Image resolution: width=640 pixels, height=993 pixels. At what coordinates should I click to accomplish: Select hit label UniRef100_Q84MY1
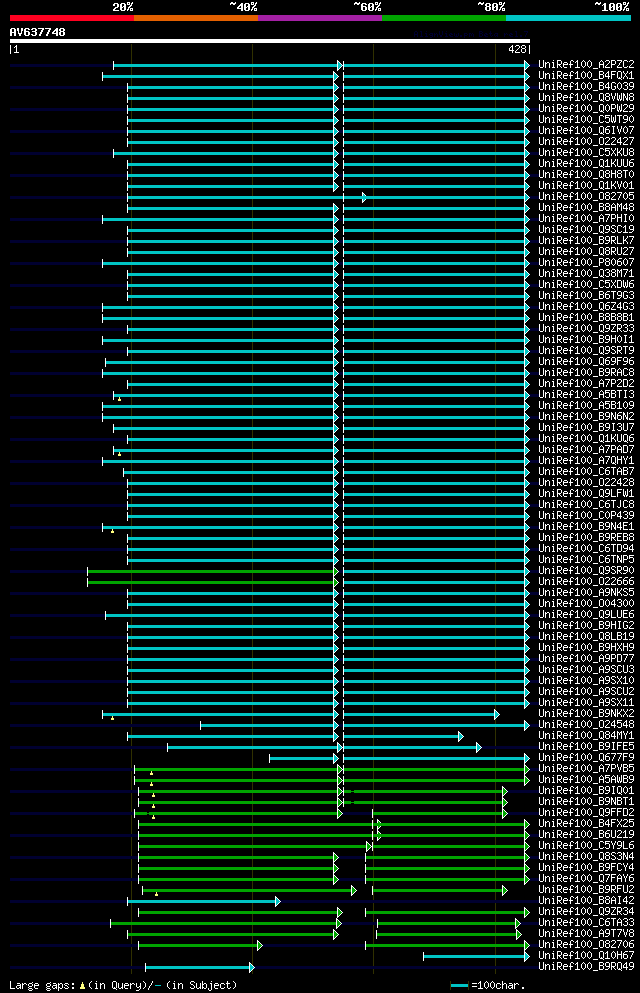click(x=586, y=736)
